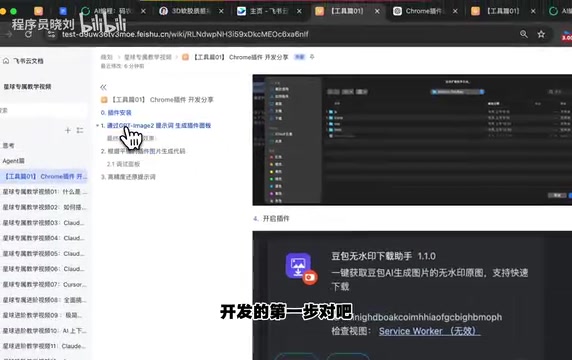Open 星球专属教学视频 breadcrumb link

pos(148,57)
